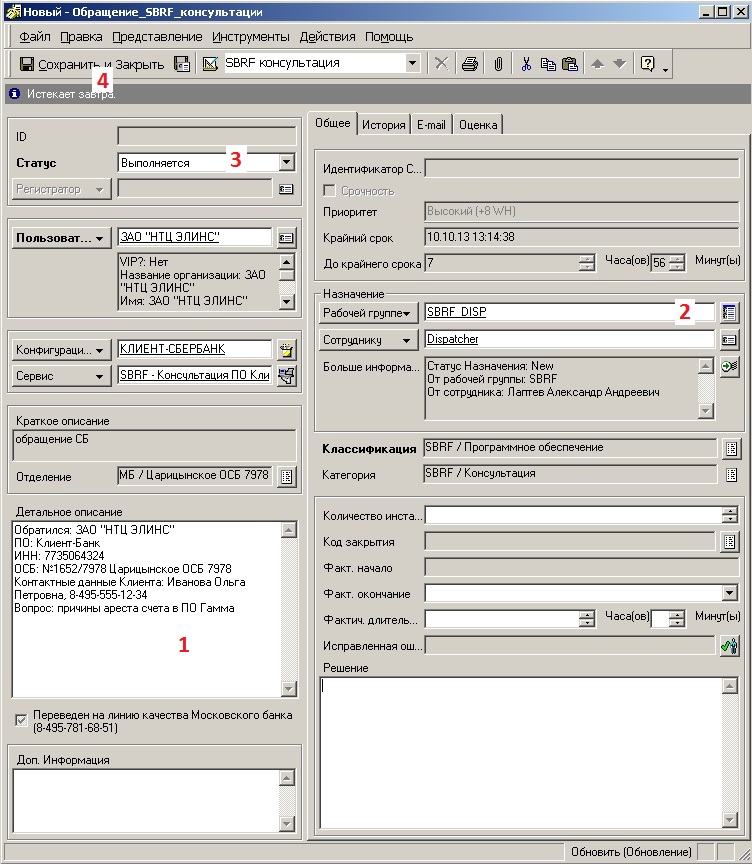This screenshot has width=752, height=865.
Task: Click the icon next to КЛИЕНТ-СБЕРБАНК field
Action: (286, 349)
